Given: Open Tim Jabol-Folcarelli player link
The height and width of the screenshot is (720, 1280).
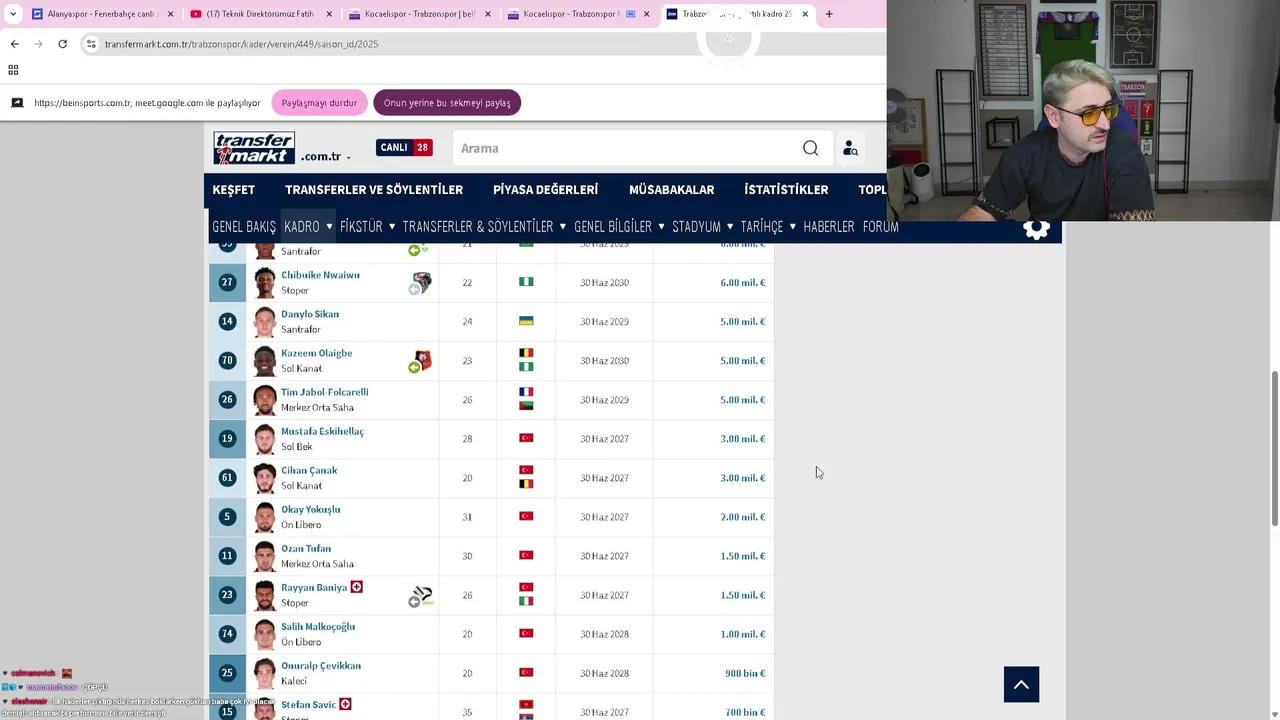Looking at the screenshot, I should (x=324, y=392).
